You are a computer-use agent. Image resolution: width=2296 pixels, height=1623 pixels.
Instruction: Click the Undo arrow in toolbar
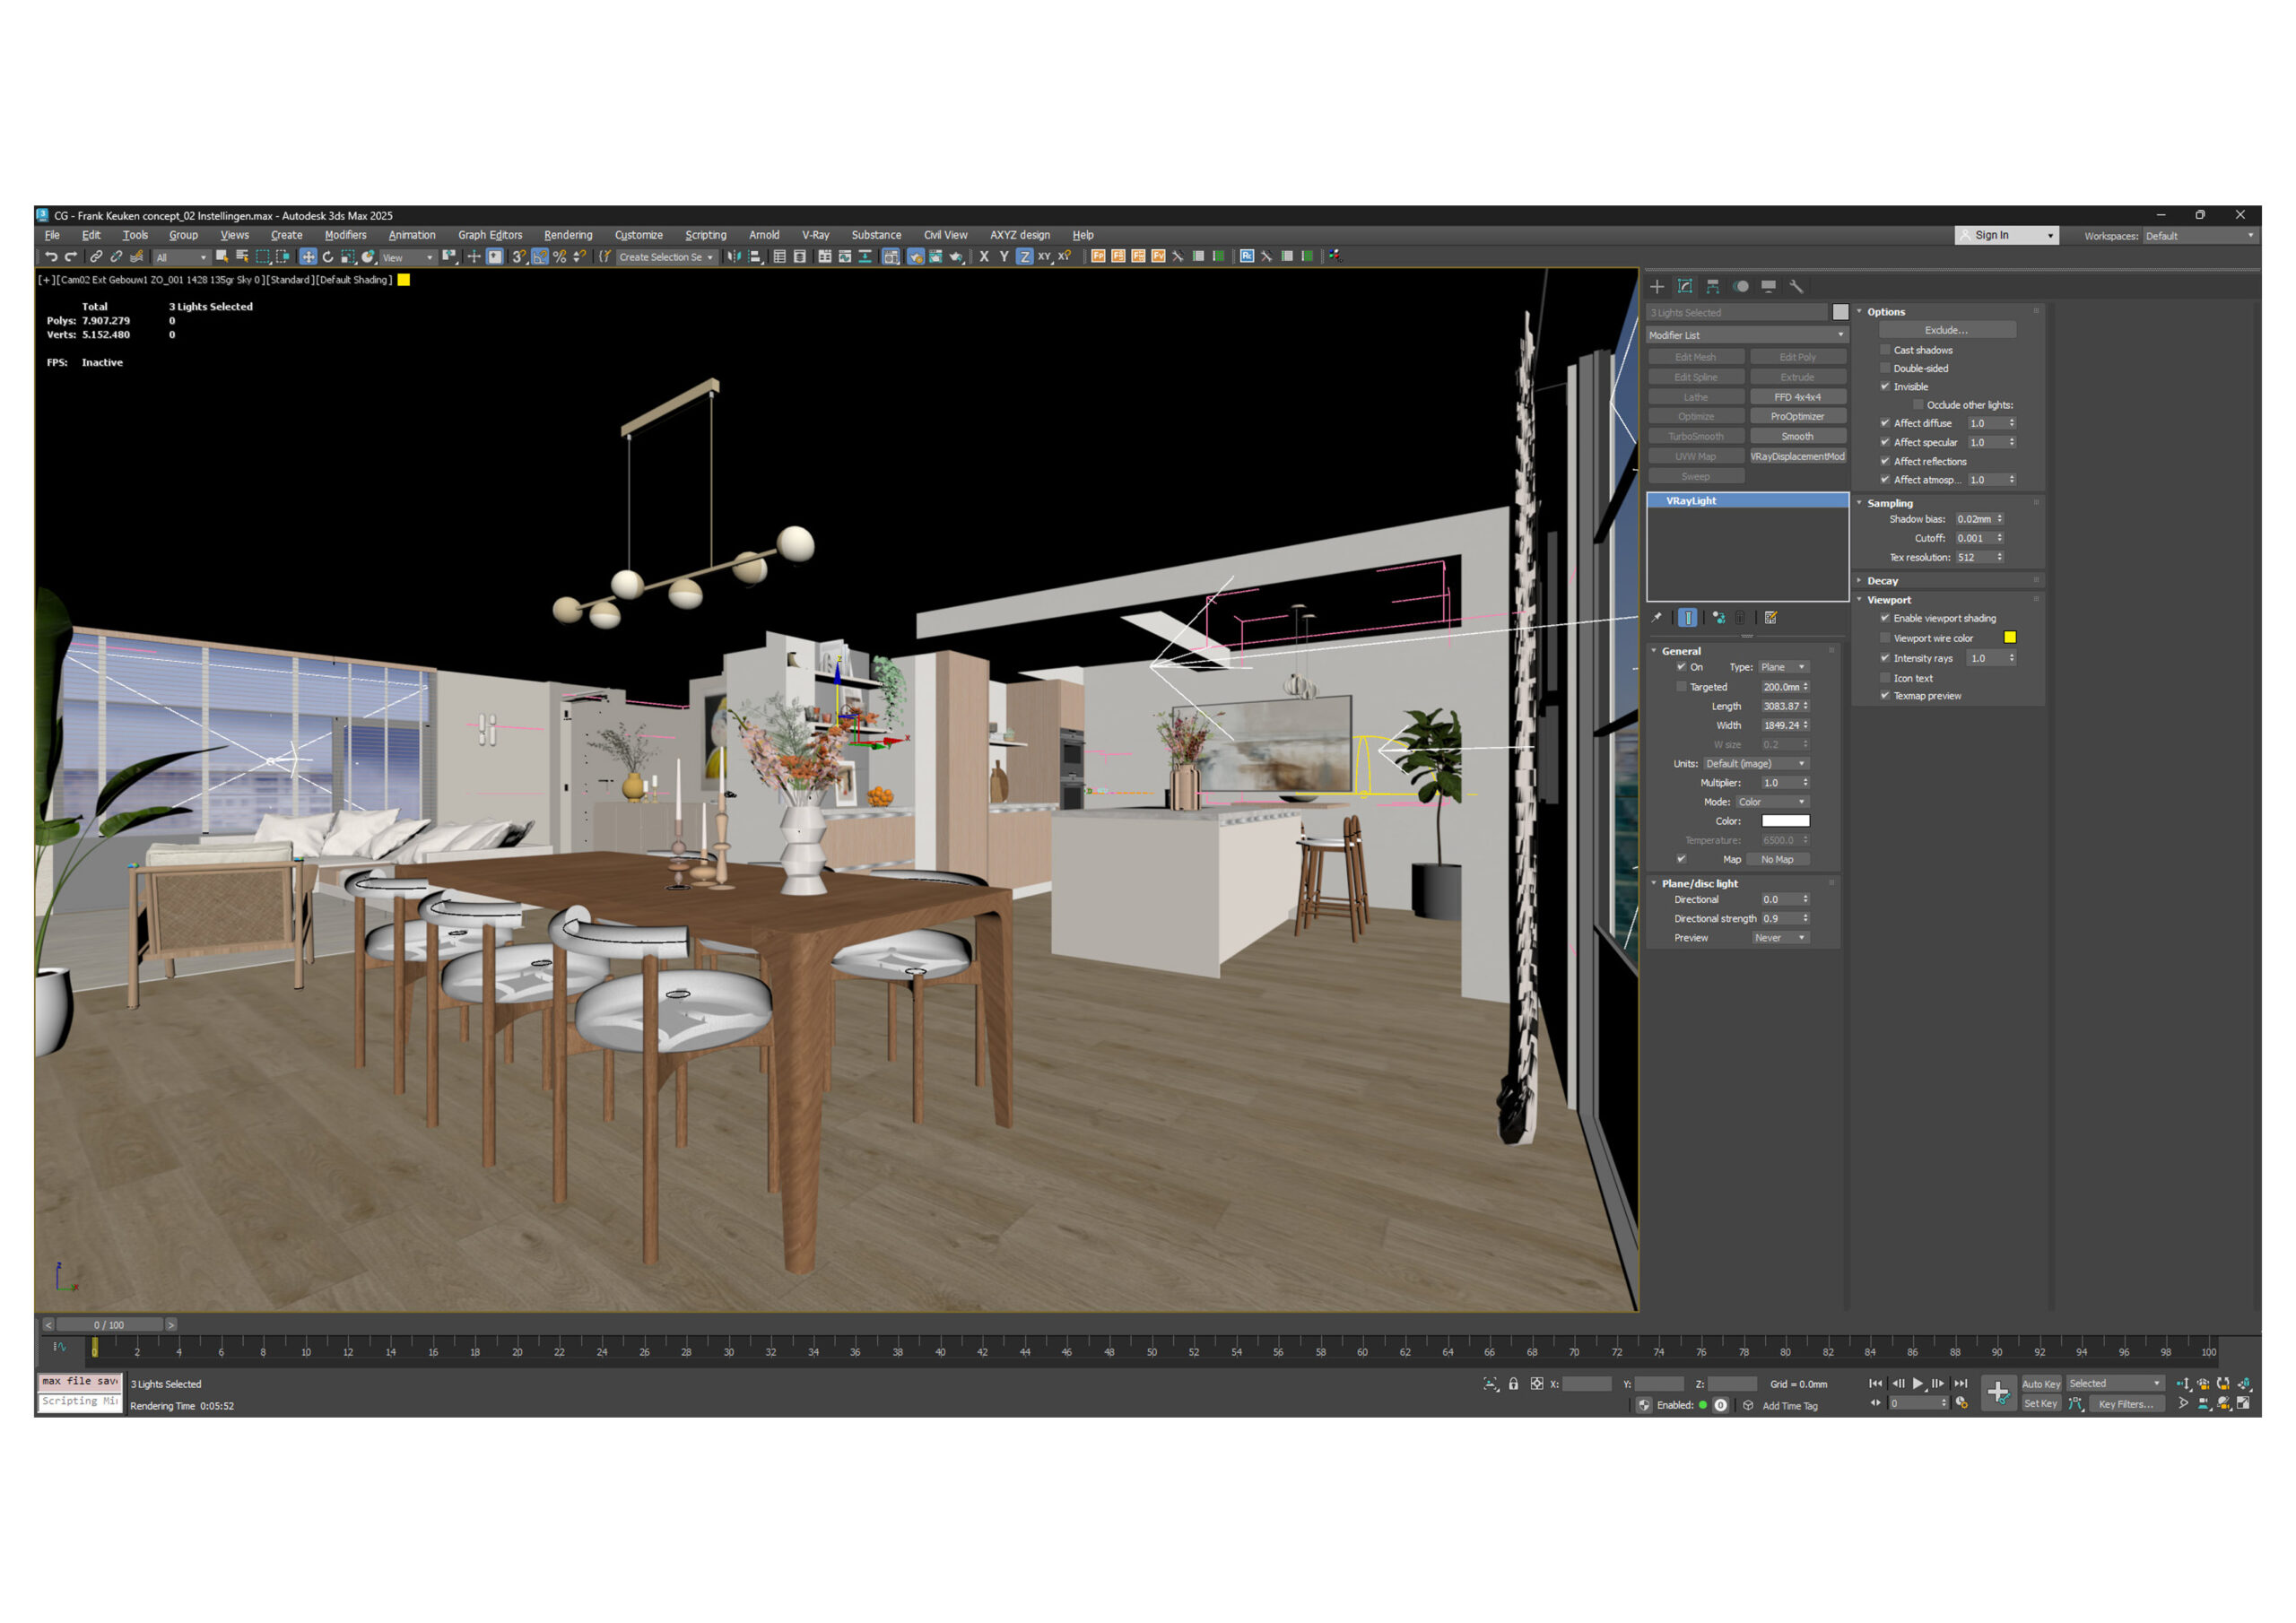51,257
